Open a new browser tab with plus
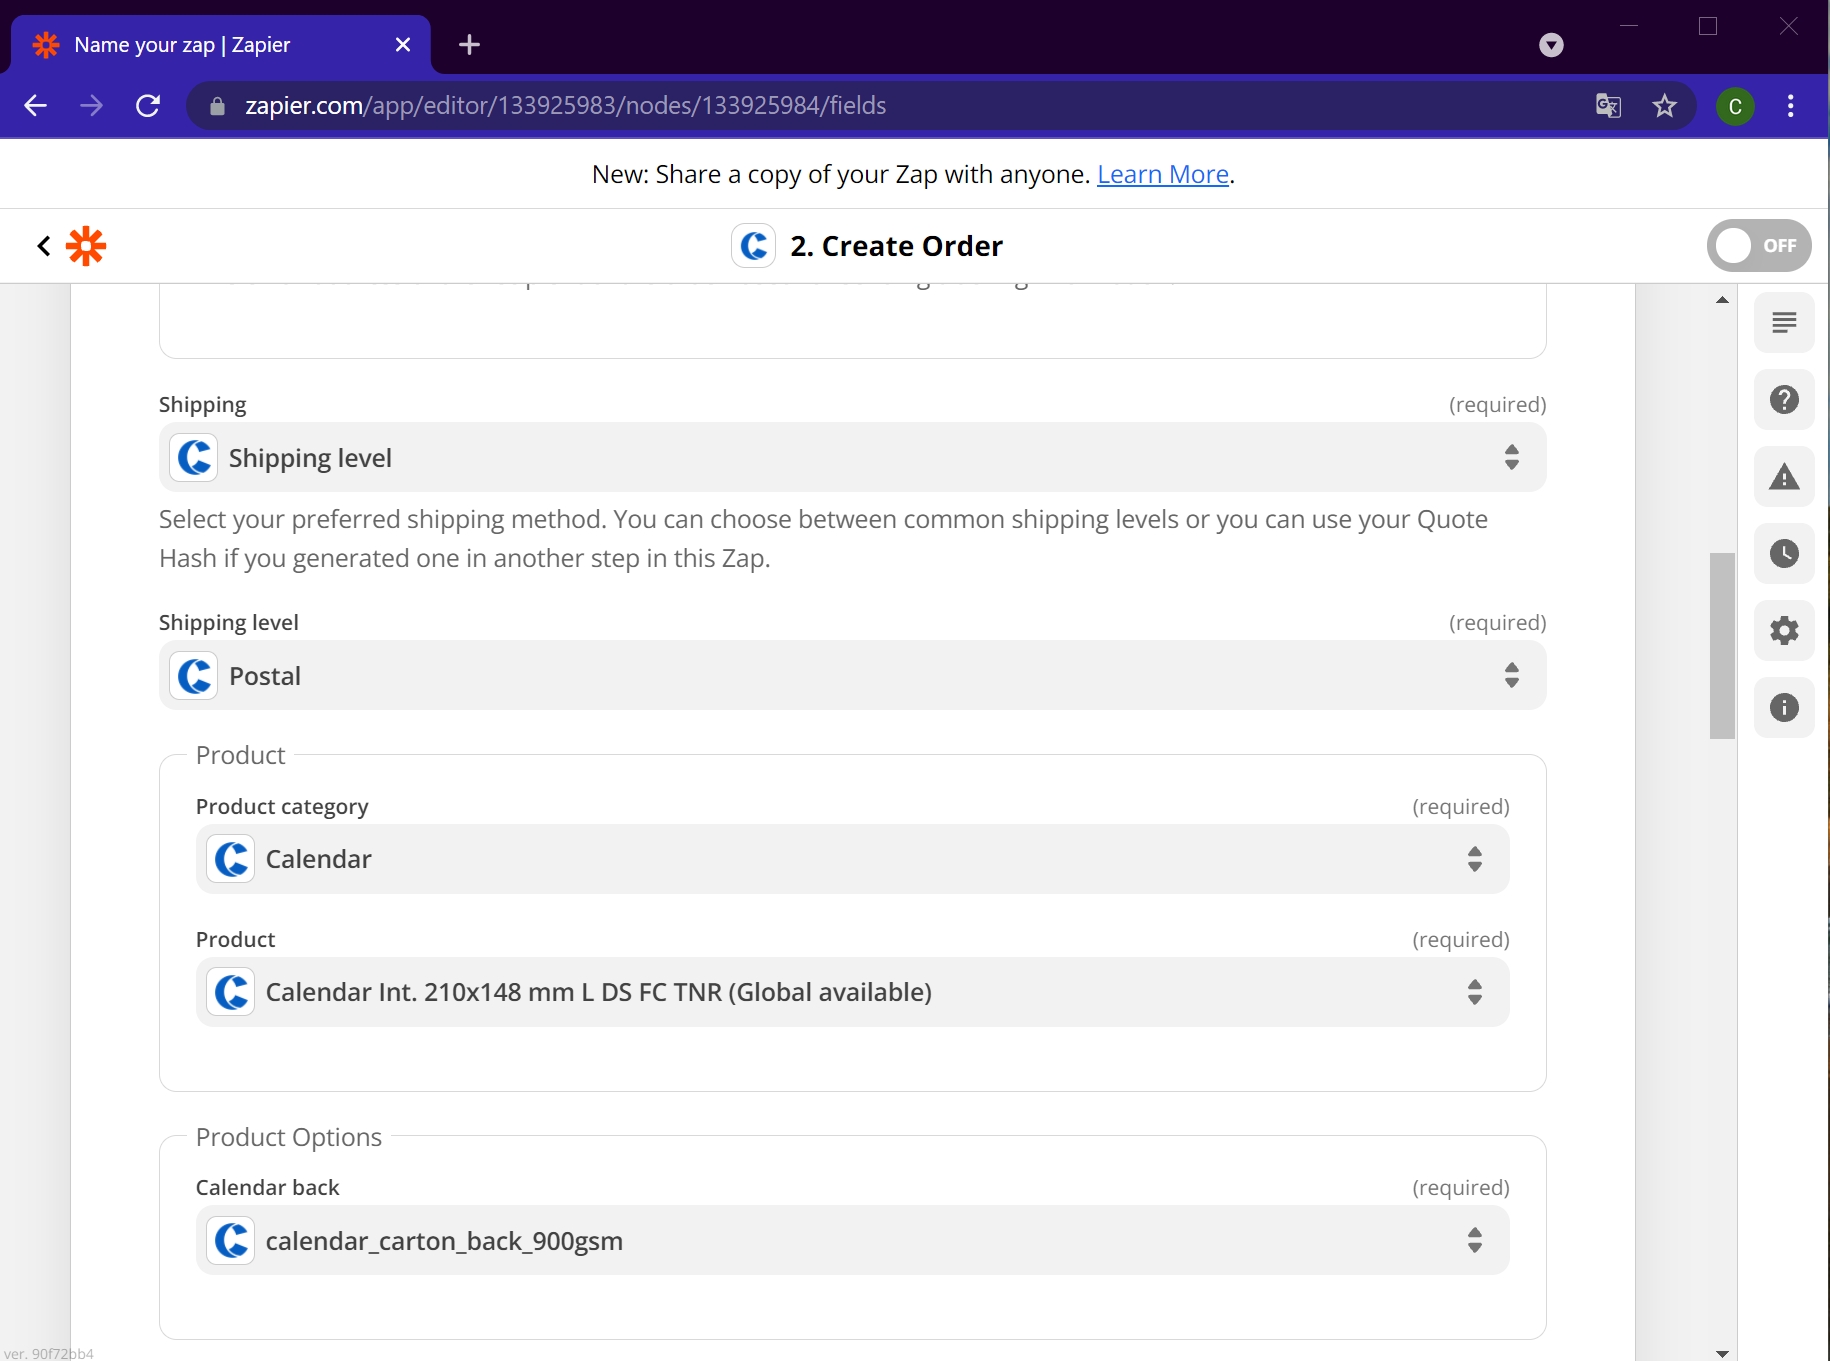 coord(469,45)
